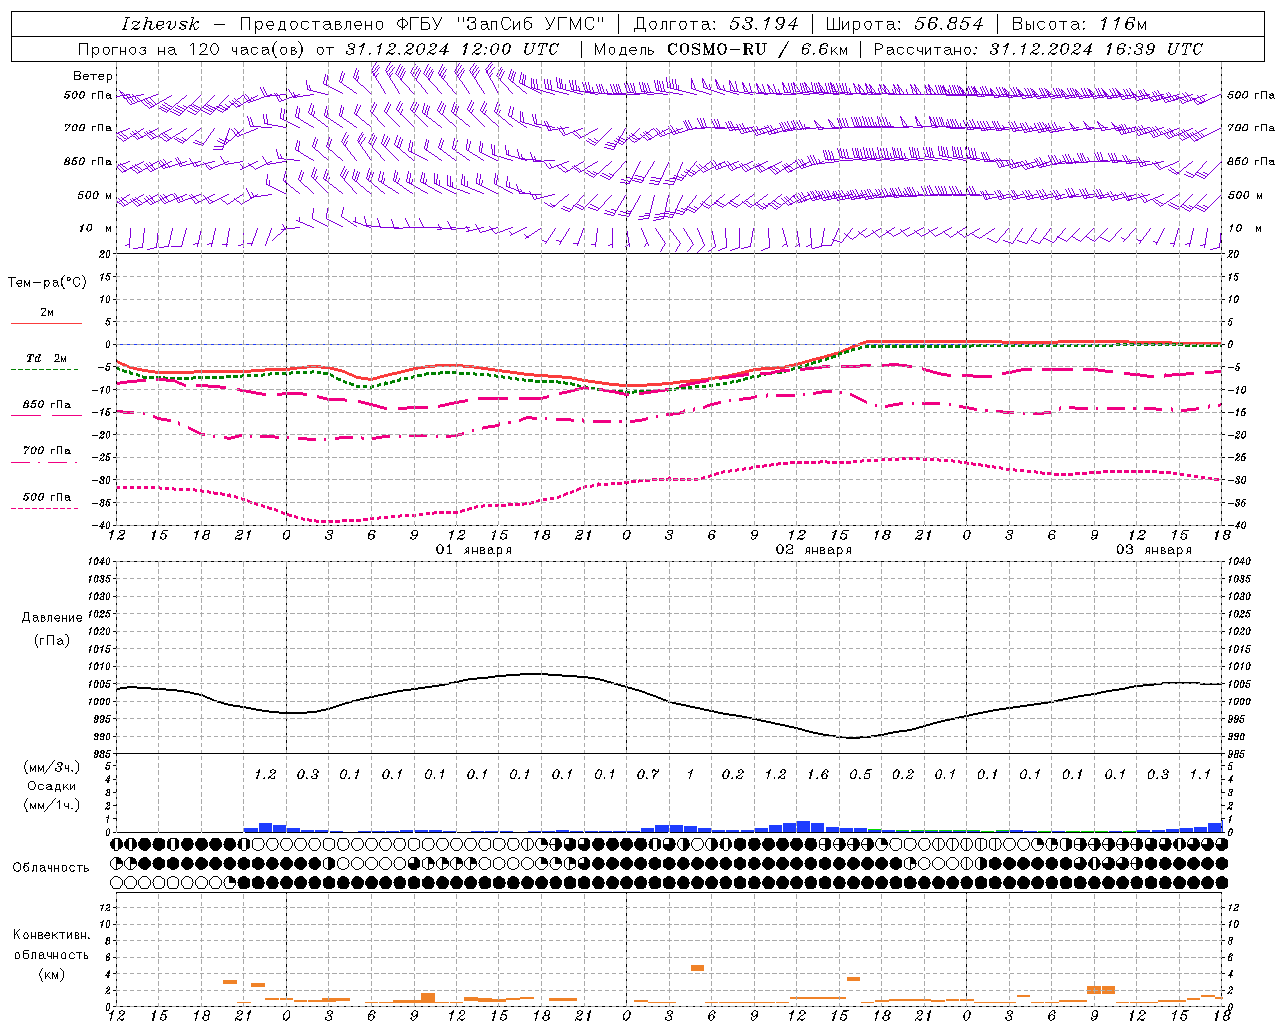Click the 'Широта: 56.854' latitude value

pyautogui.click(x=904, y=24)
